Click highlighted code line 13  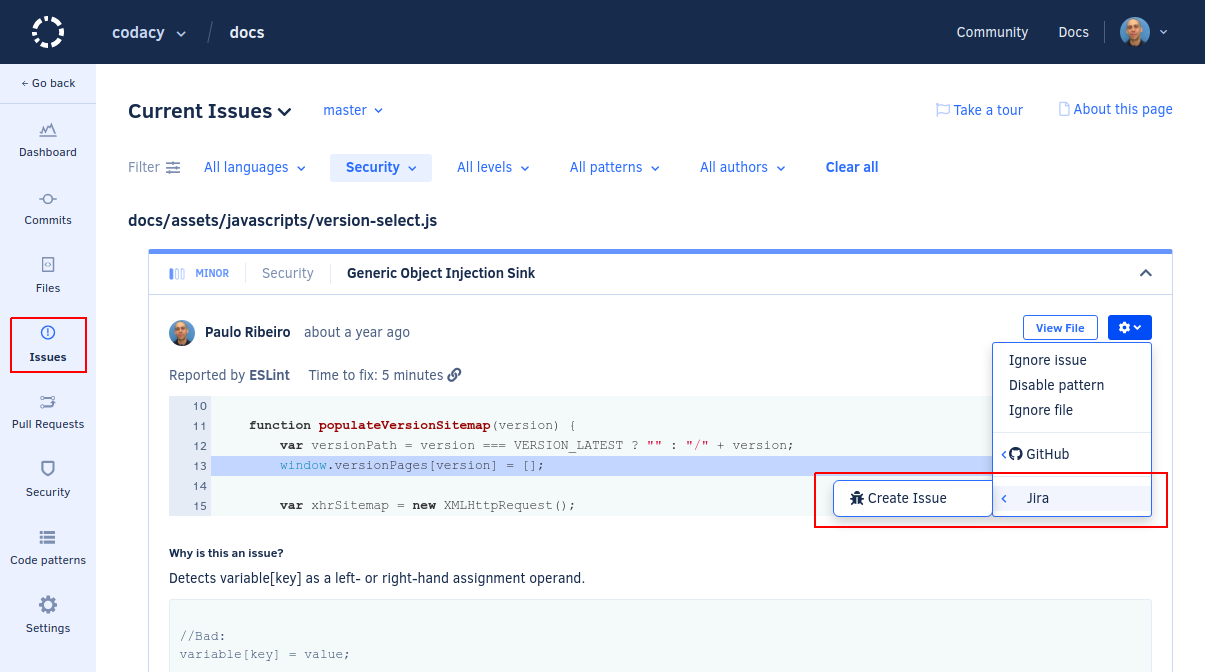pos(580,465)
